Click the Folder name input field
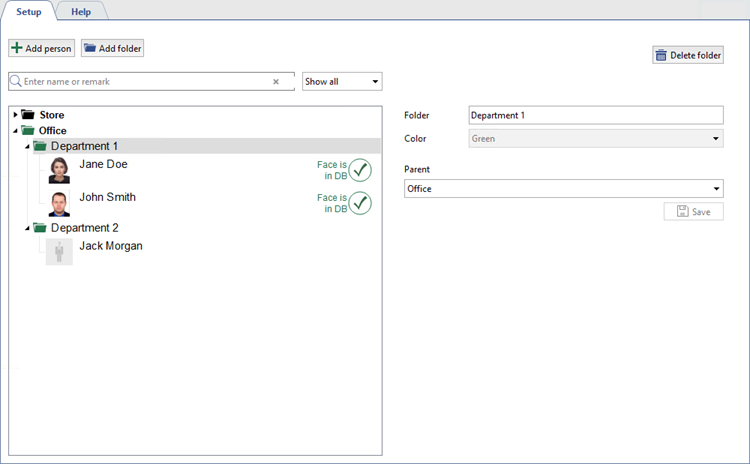750x464 pixels. pos(595,115)
